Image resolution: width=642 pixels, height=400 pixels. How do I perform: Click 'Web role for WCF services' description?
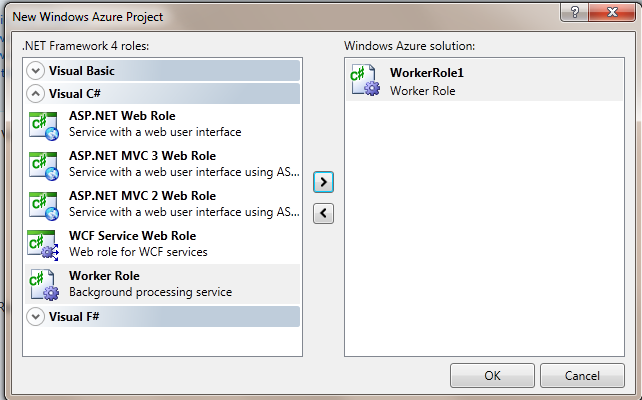[x=138, y=252]
